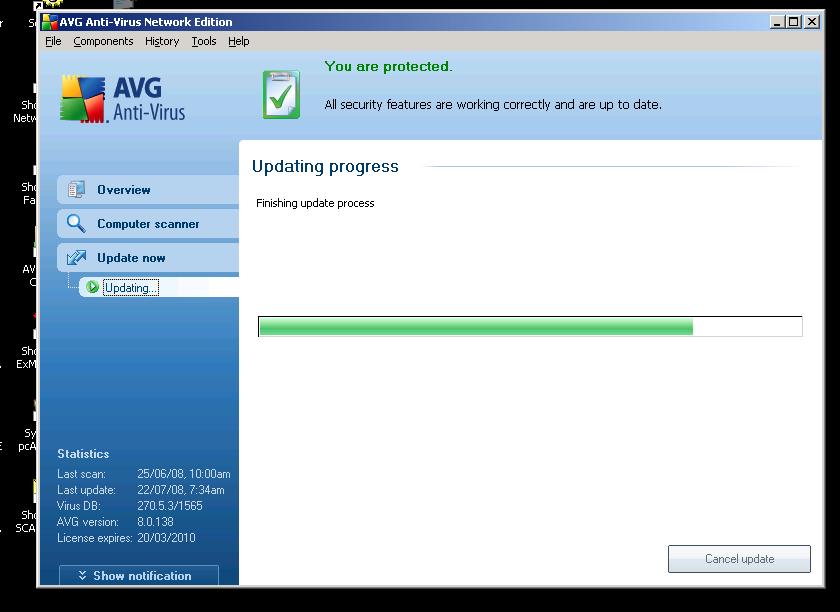
Task: Click the AVG Anti-Virus logo
Action: tap(123, 97)
